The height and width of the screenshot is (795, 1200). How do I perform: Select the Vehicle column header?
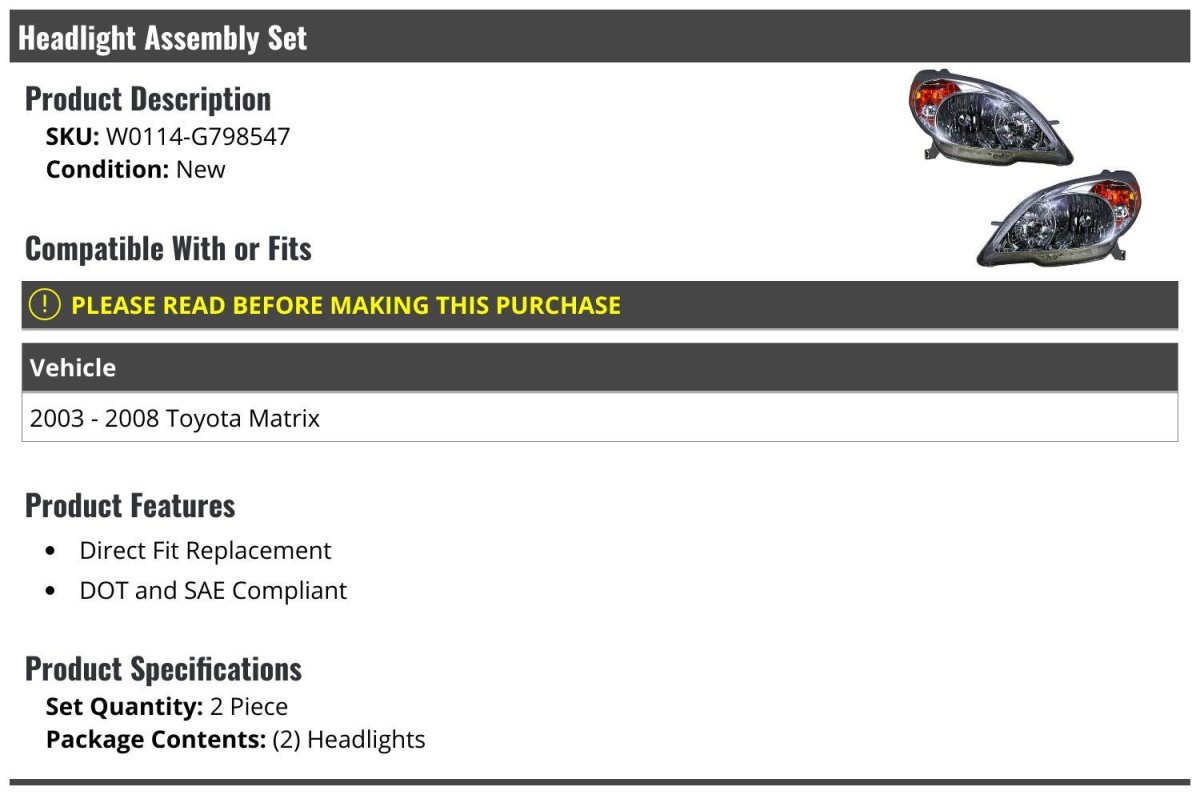tap(73, 368)
